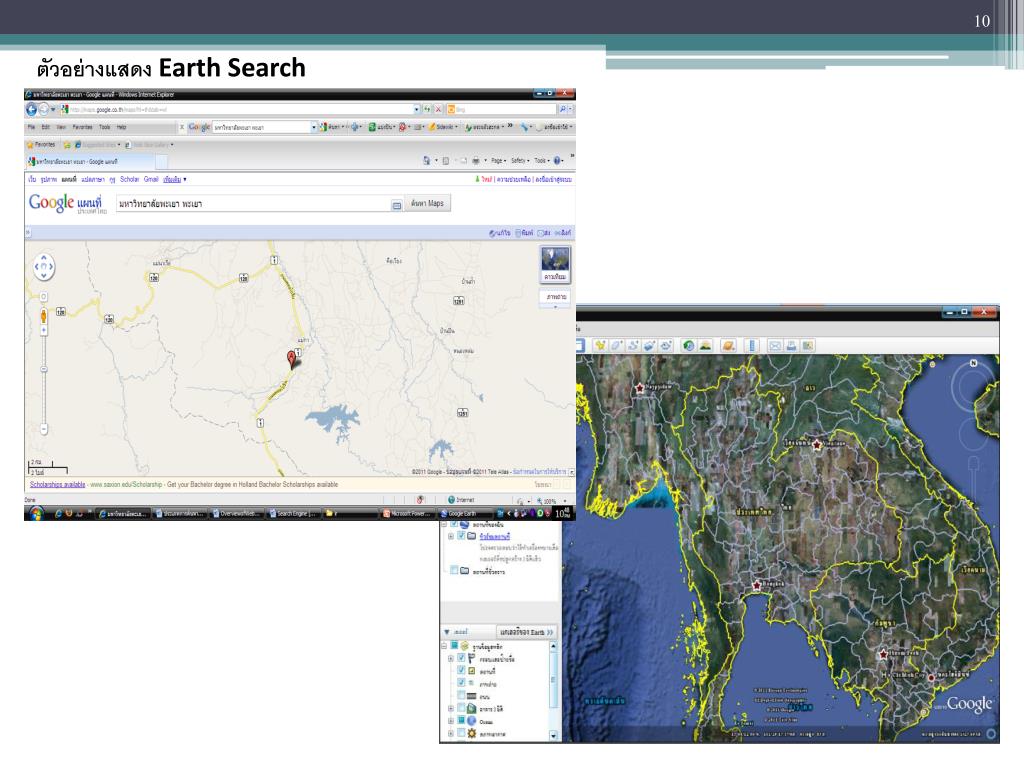The image size is (1024, 768).
Task: Switch planets with the Saturn icon in Google Earth
Action: [x=728, y=345]
